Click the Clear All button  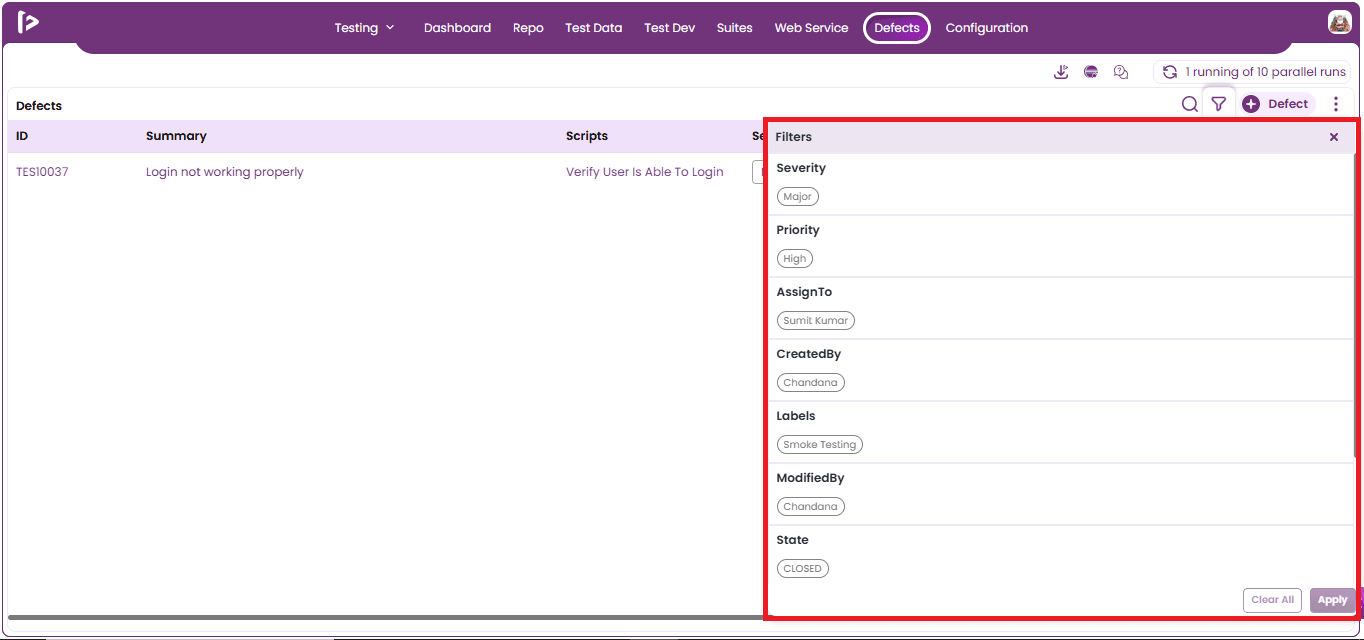pos(1273,600)
